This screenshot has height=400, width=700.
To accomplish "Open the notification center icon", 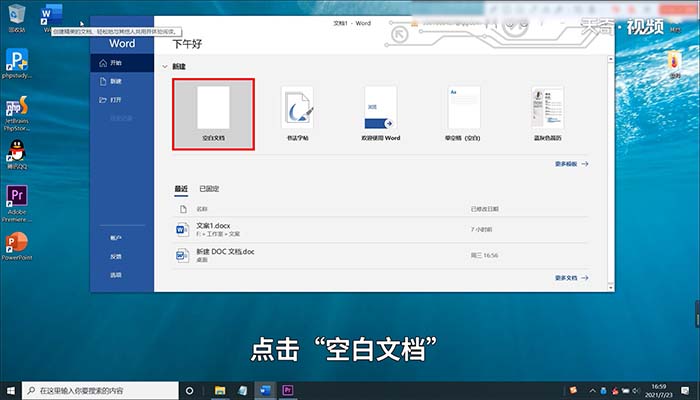I will tap(685, 391).
